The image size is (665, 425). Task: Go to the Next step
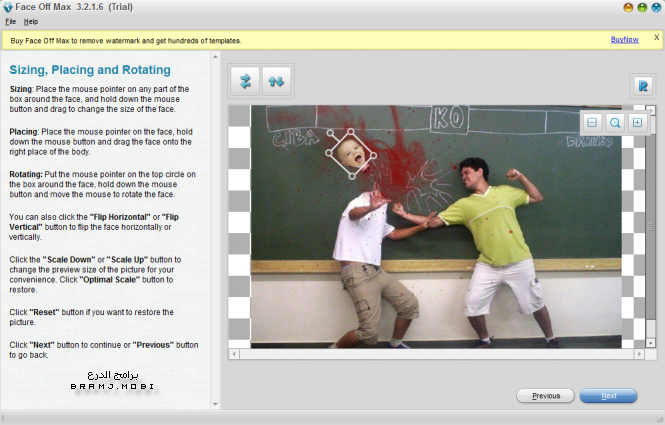click(x=608, y=396)
